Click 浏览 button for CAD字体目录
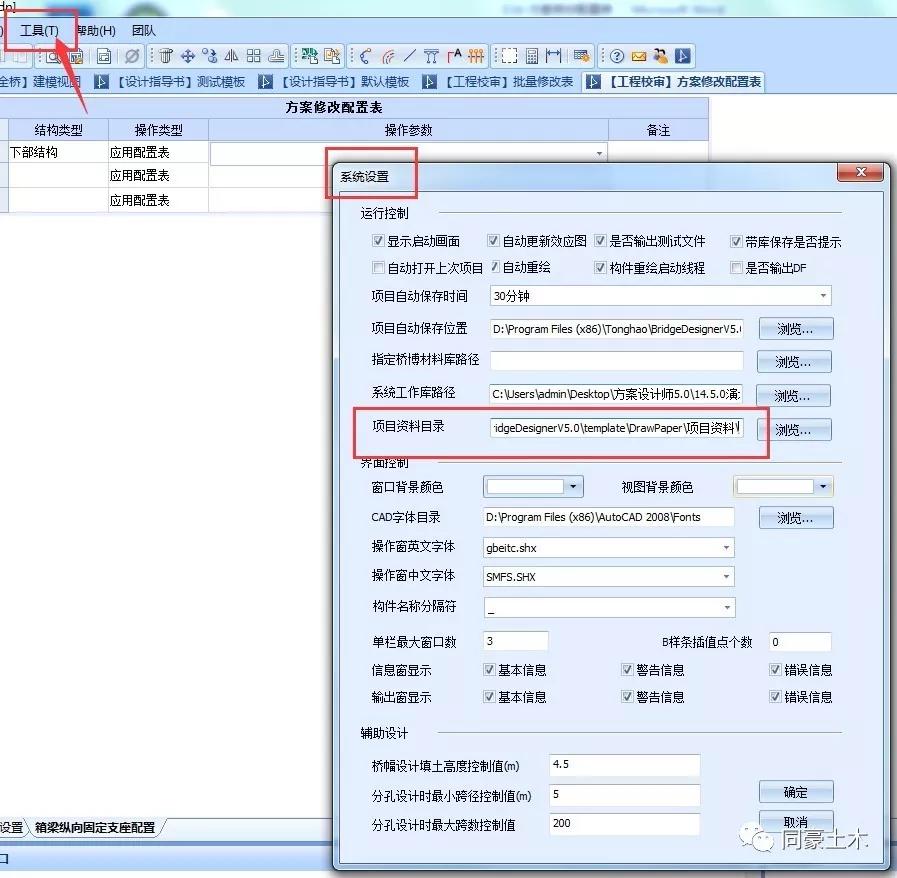This screenshot has width=897, height=878. coord(796,518)
